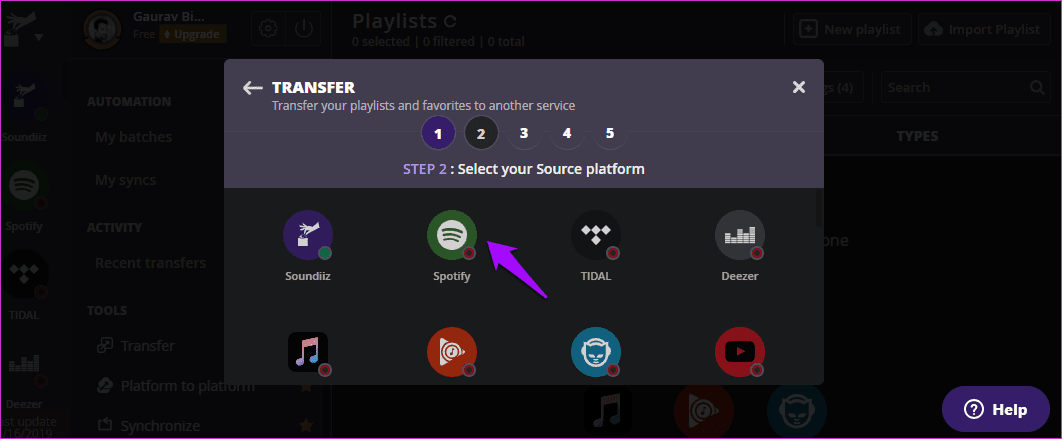Open My syncs in sidebar
Image resolution: width=1062 pixels, height=439 pixels.
125,180
